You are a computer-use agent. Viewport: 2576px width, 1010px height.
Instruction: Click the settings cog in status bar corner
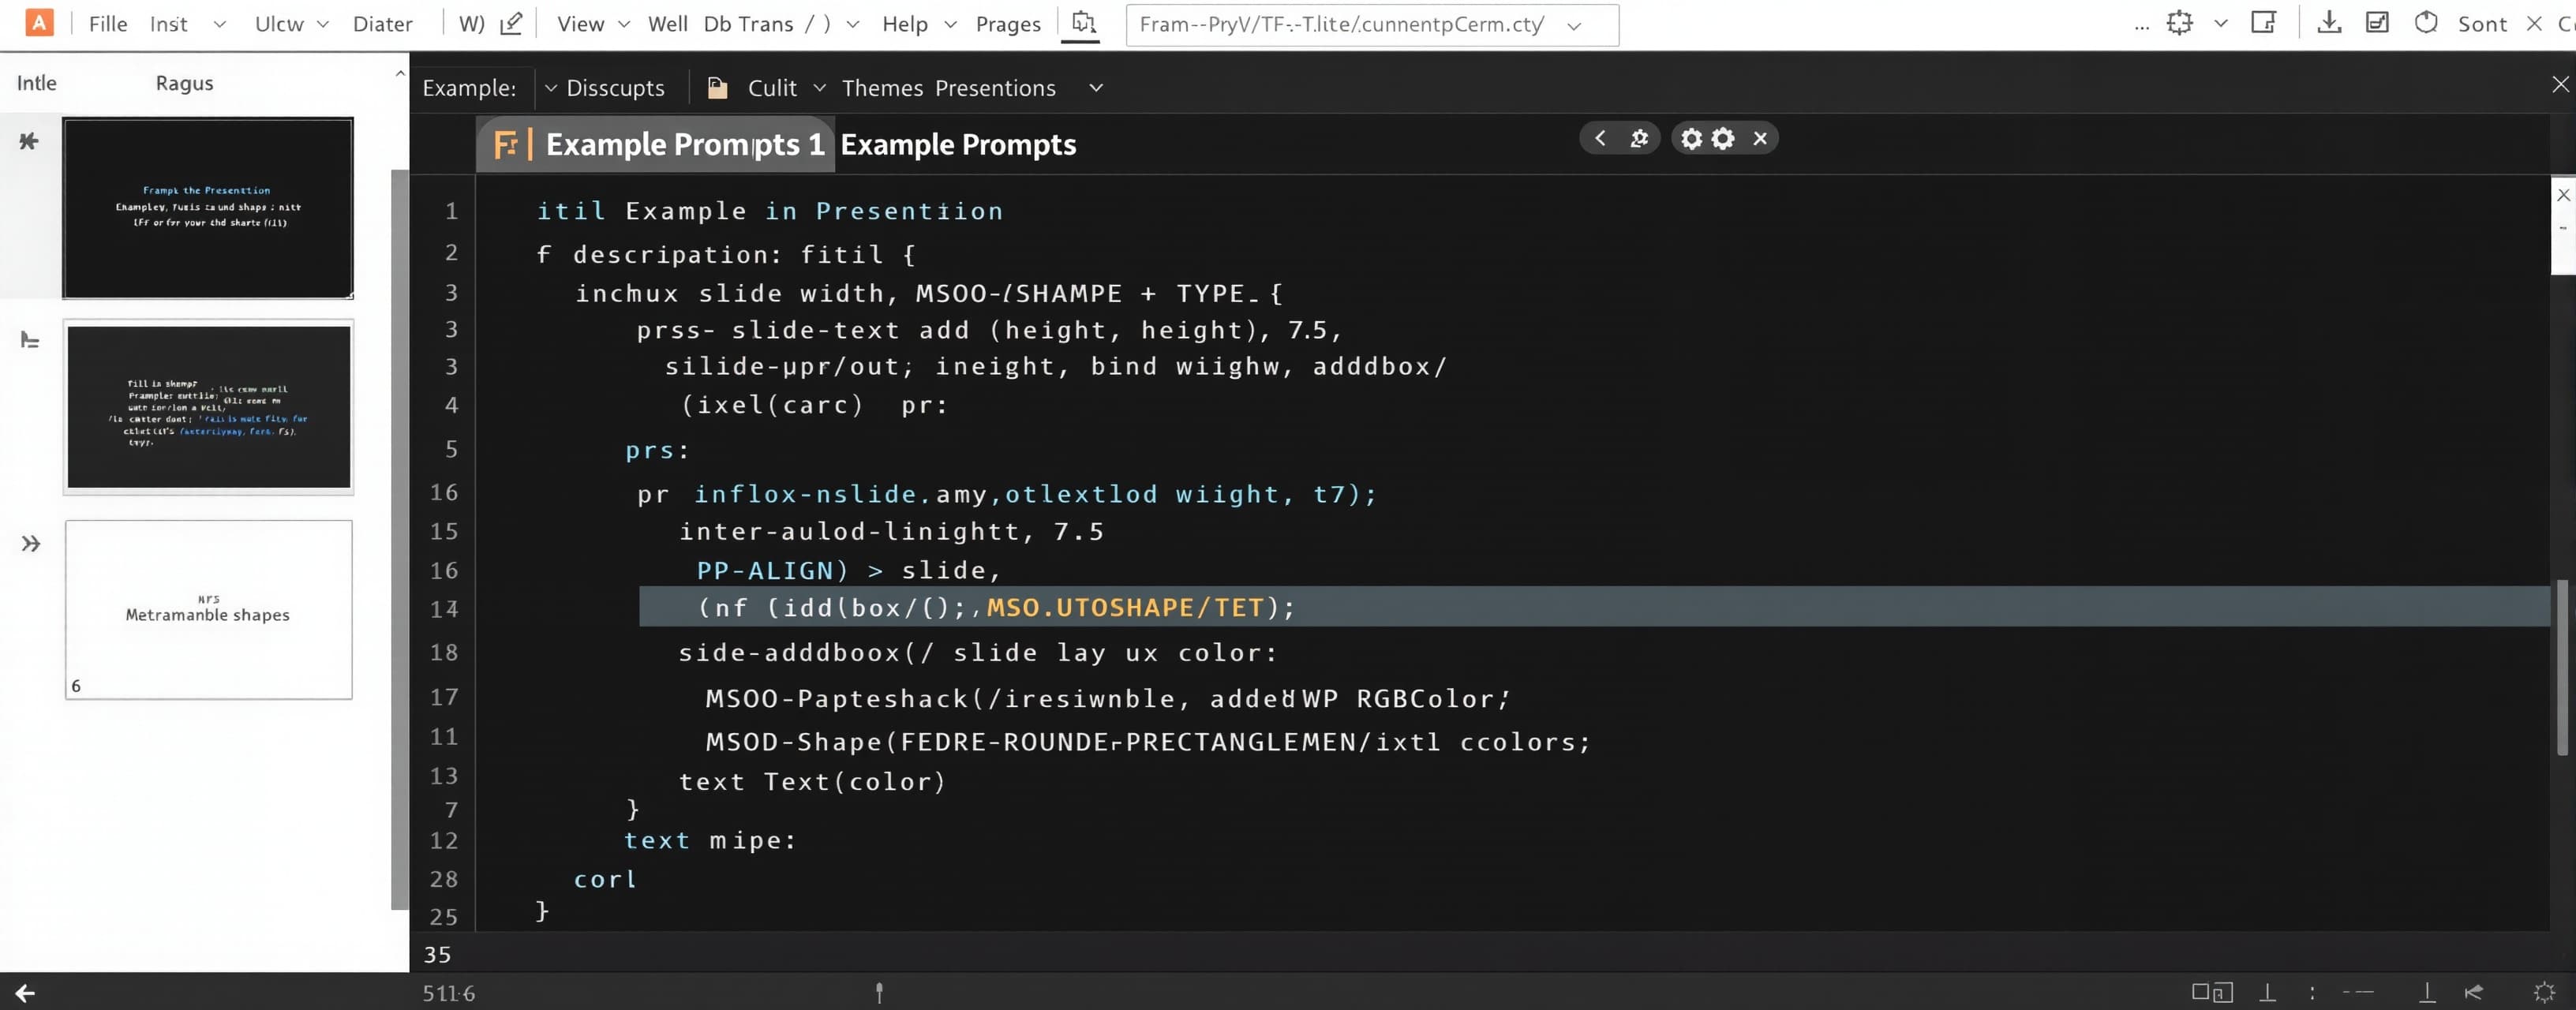coord(2544,992)
